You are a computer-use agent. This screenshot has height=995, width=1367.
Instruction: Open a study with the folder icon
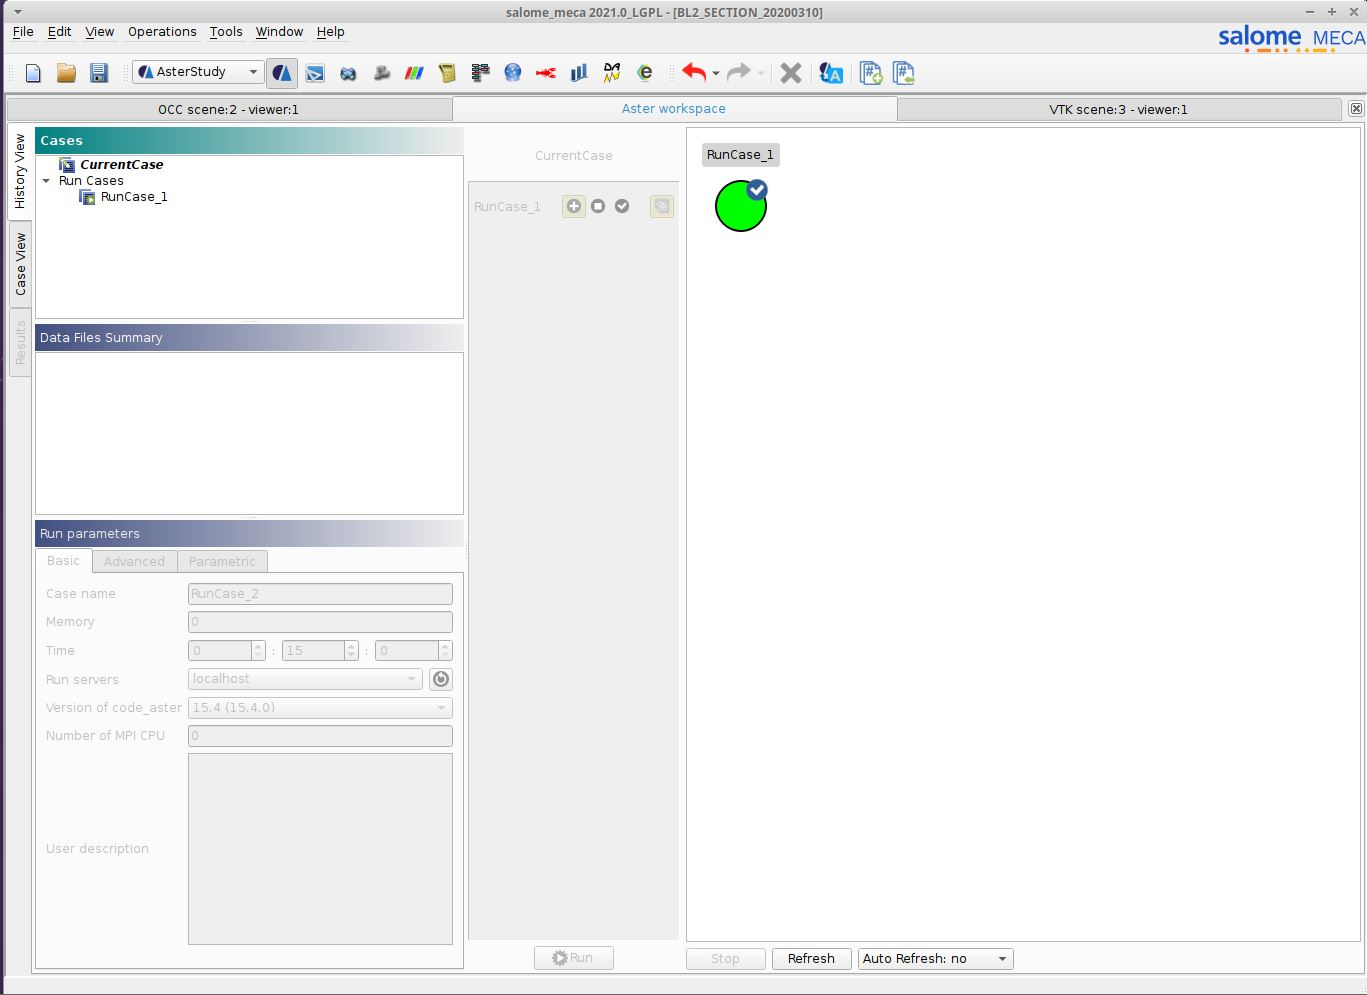tap(66, 73)
